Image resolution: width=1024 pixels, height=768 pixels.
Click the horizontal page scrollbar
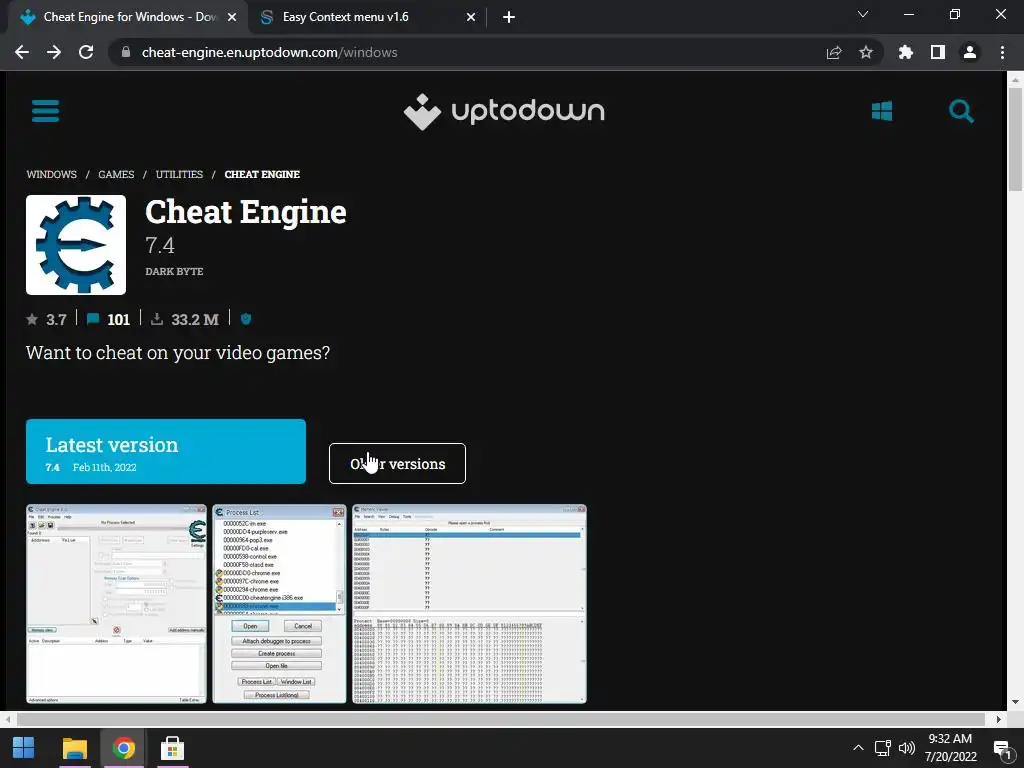pyautogui.click(x=500, y=719)
